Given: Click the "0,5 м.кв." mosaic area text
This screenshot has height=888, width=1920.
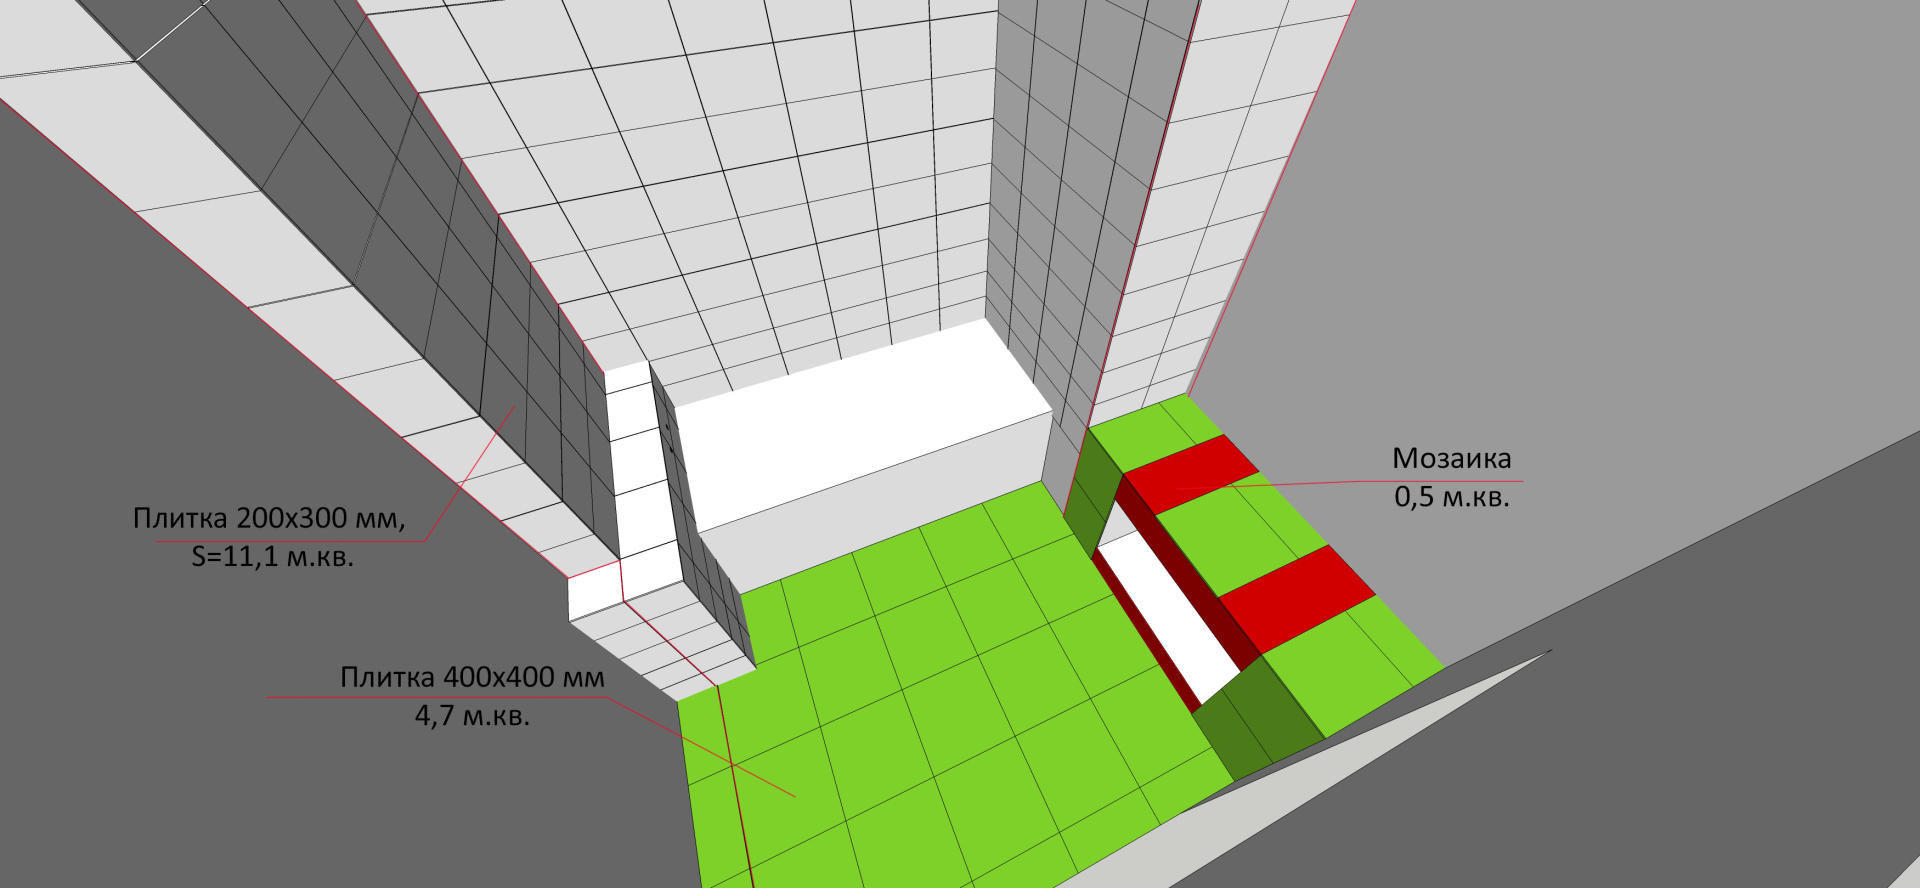Looking at the screenshot, I should (1451, 496).
